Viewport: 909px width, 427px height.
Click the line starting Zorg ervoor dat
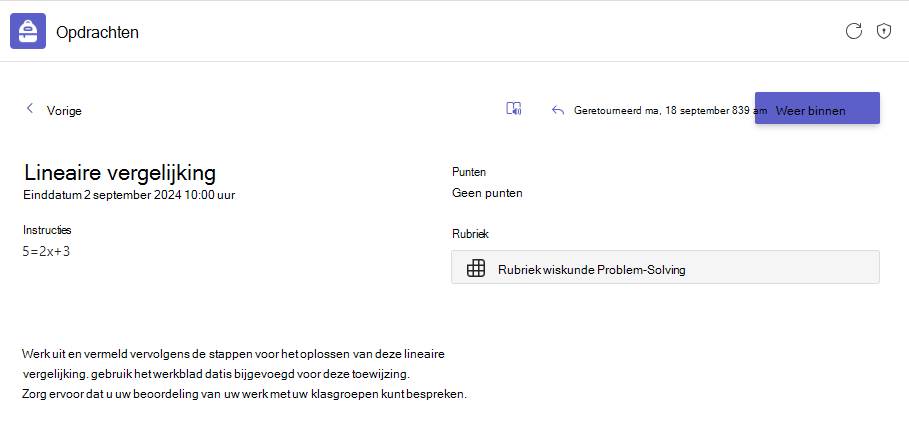[x=244, y=394]
